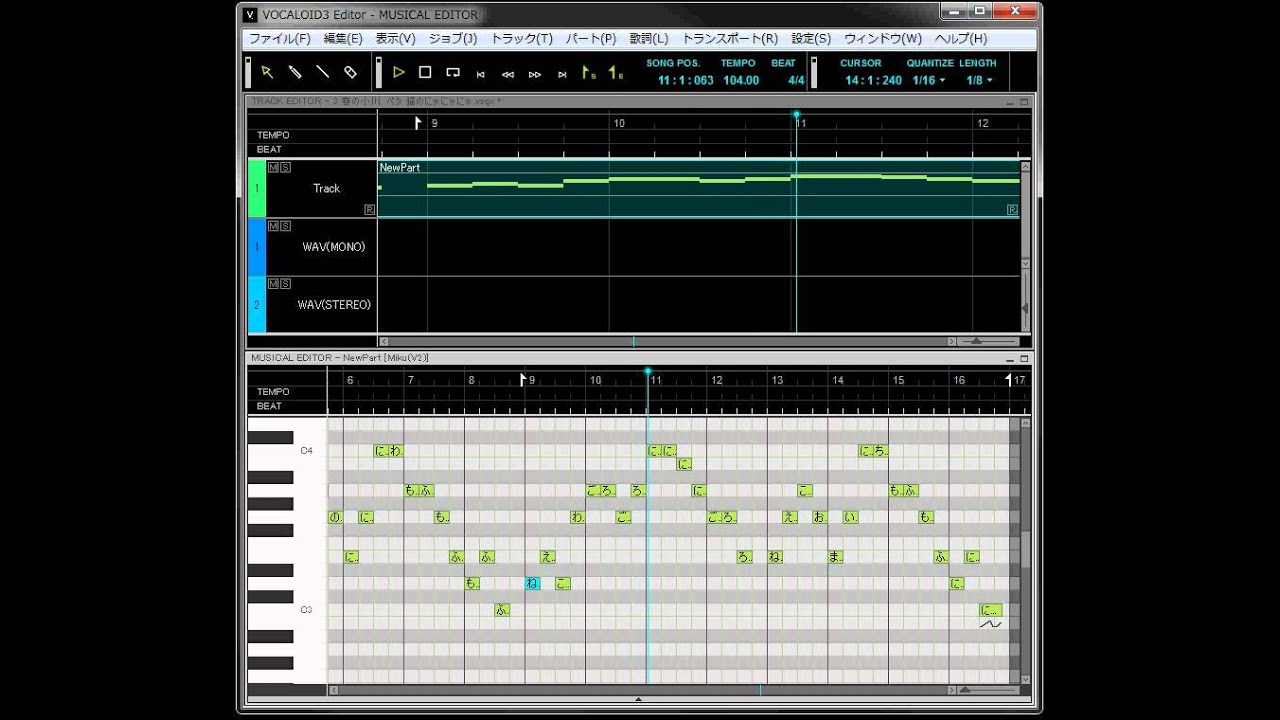Click the piano roll horizontal scrollbar
This screenshot has width=1280, height=720.
(x=668, y=690)
